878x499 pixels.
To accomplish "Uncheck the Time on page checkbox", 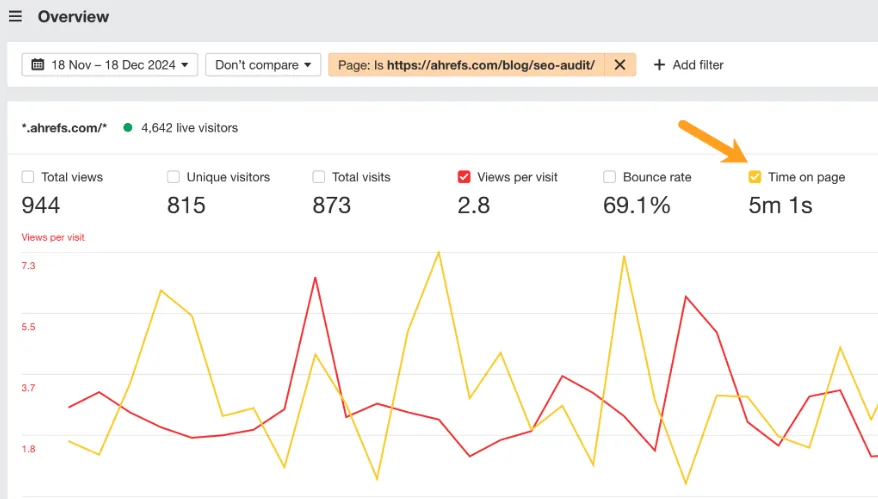I will tap(755, 177).
